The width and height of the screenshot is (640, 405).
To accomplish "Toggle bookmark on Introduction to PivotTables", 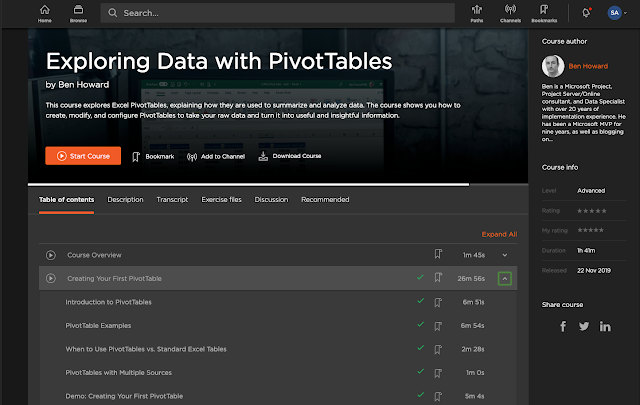I will tap(437, 301).
